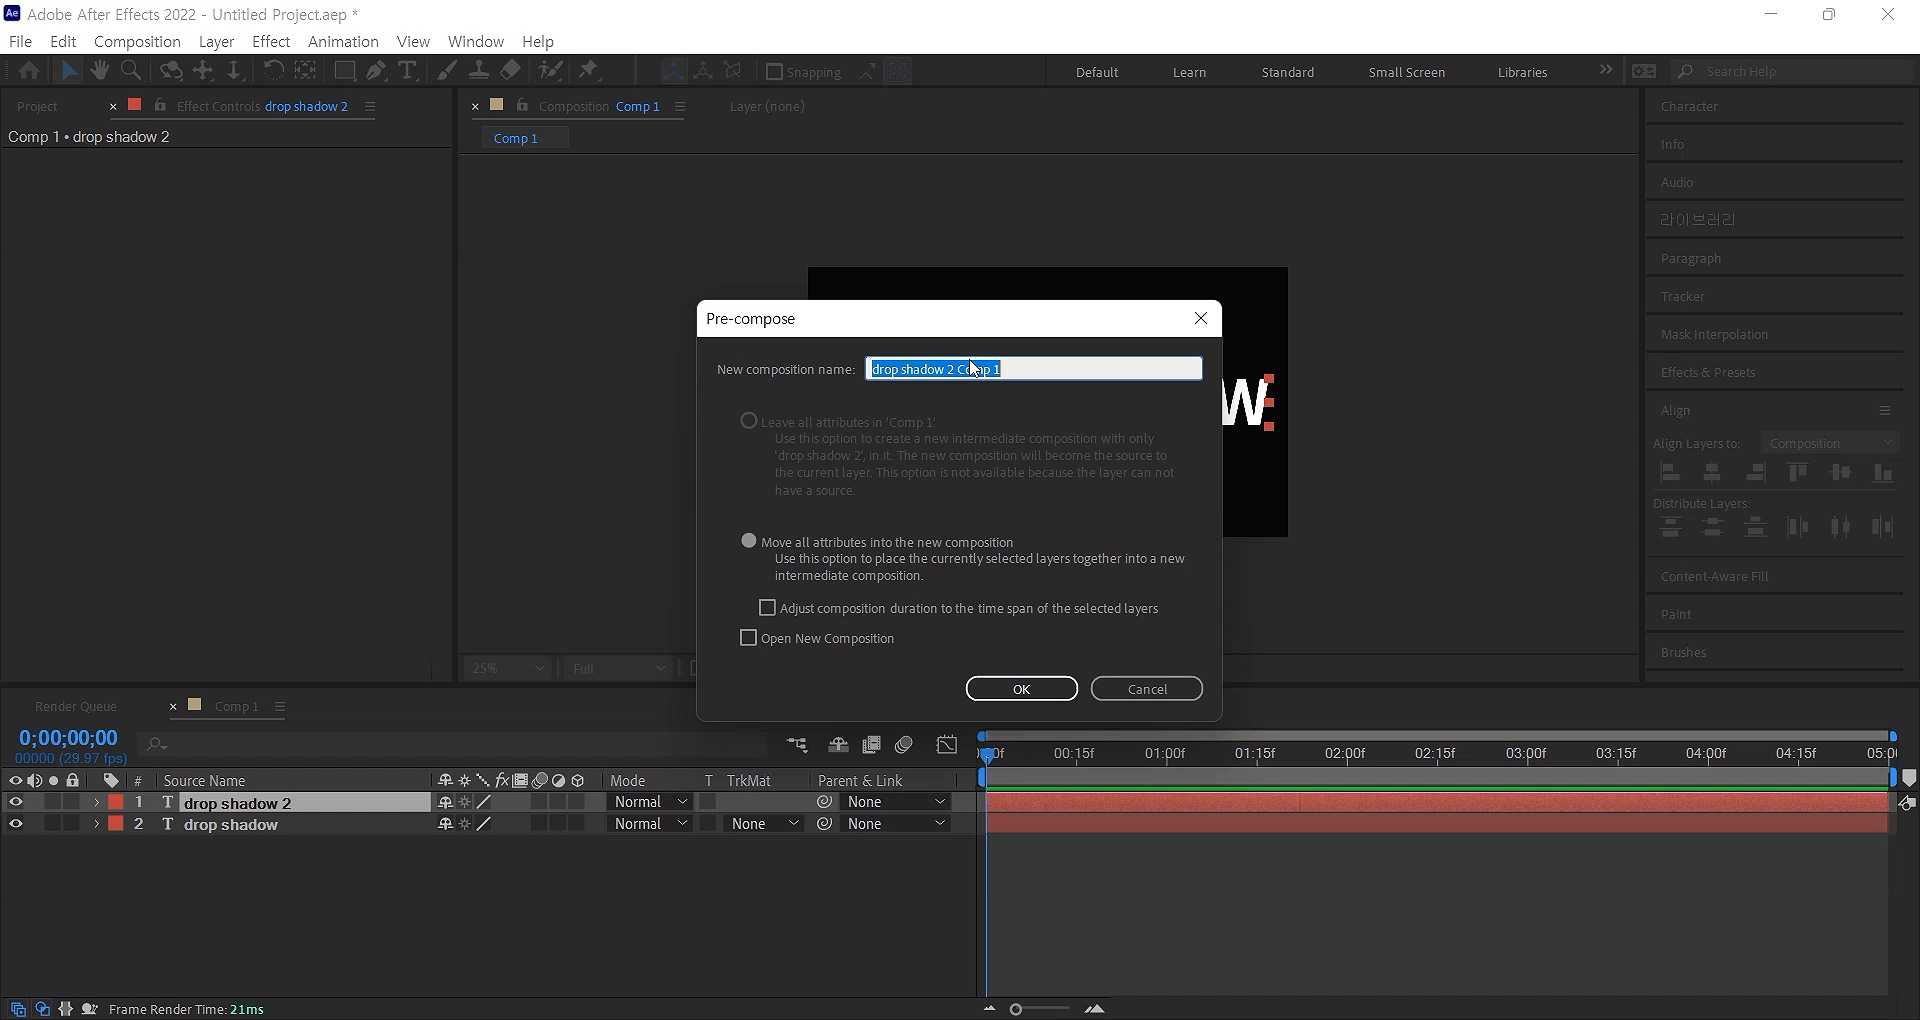The height and width of the screenshot is (1020, 1920).
Task: Open the Effect menu
Action: pyautogui.click(x=271, y=41)
